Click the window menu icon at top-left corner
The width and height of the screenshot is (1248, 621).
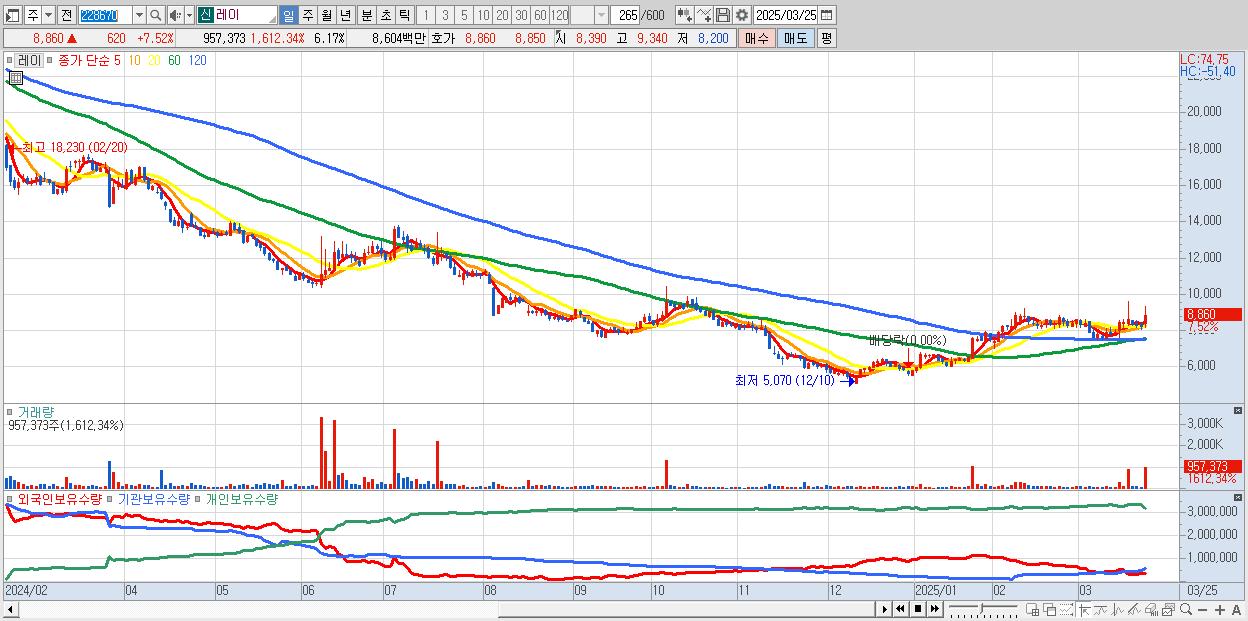13,15
